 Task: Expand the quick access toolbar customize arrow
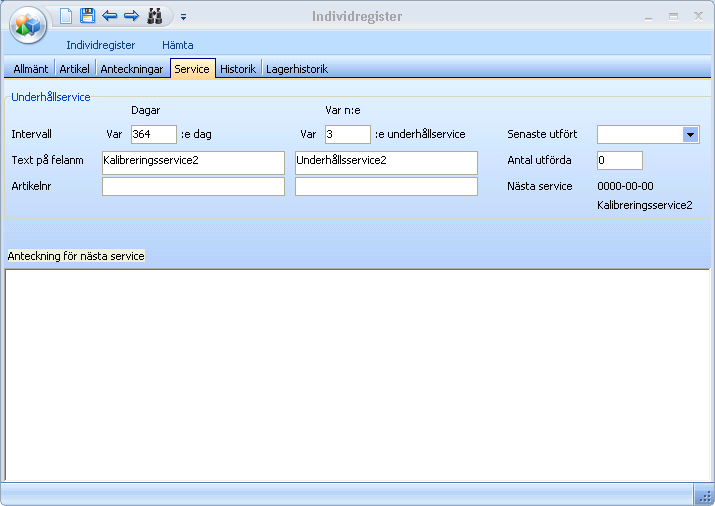184,17
